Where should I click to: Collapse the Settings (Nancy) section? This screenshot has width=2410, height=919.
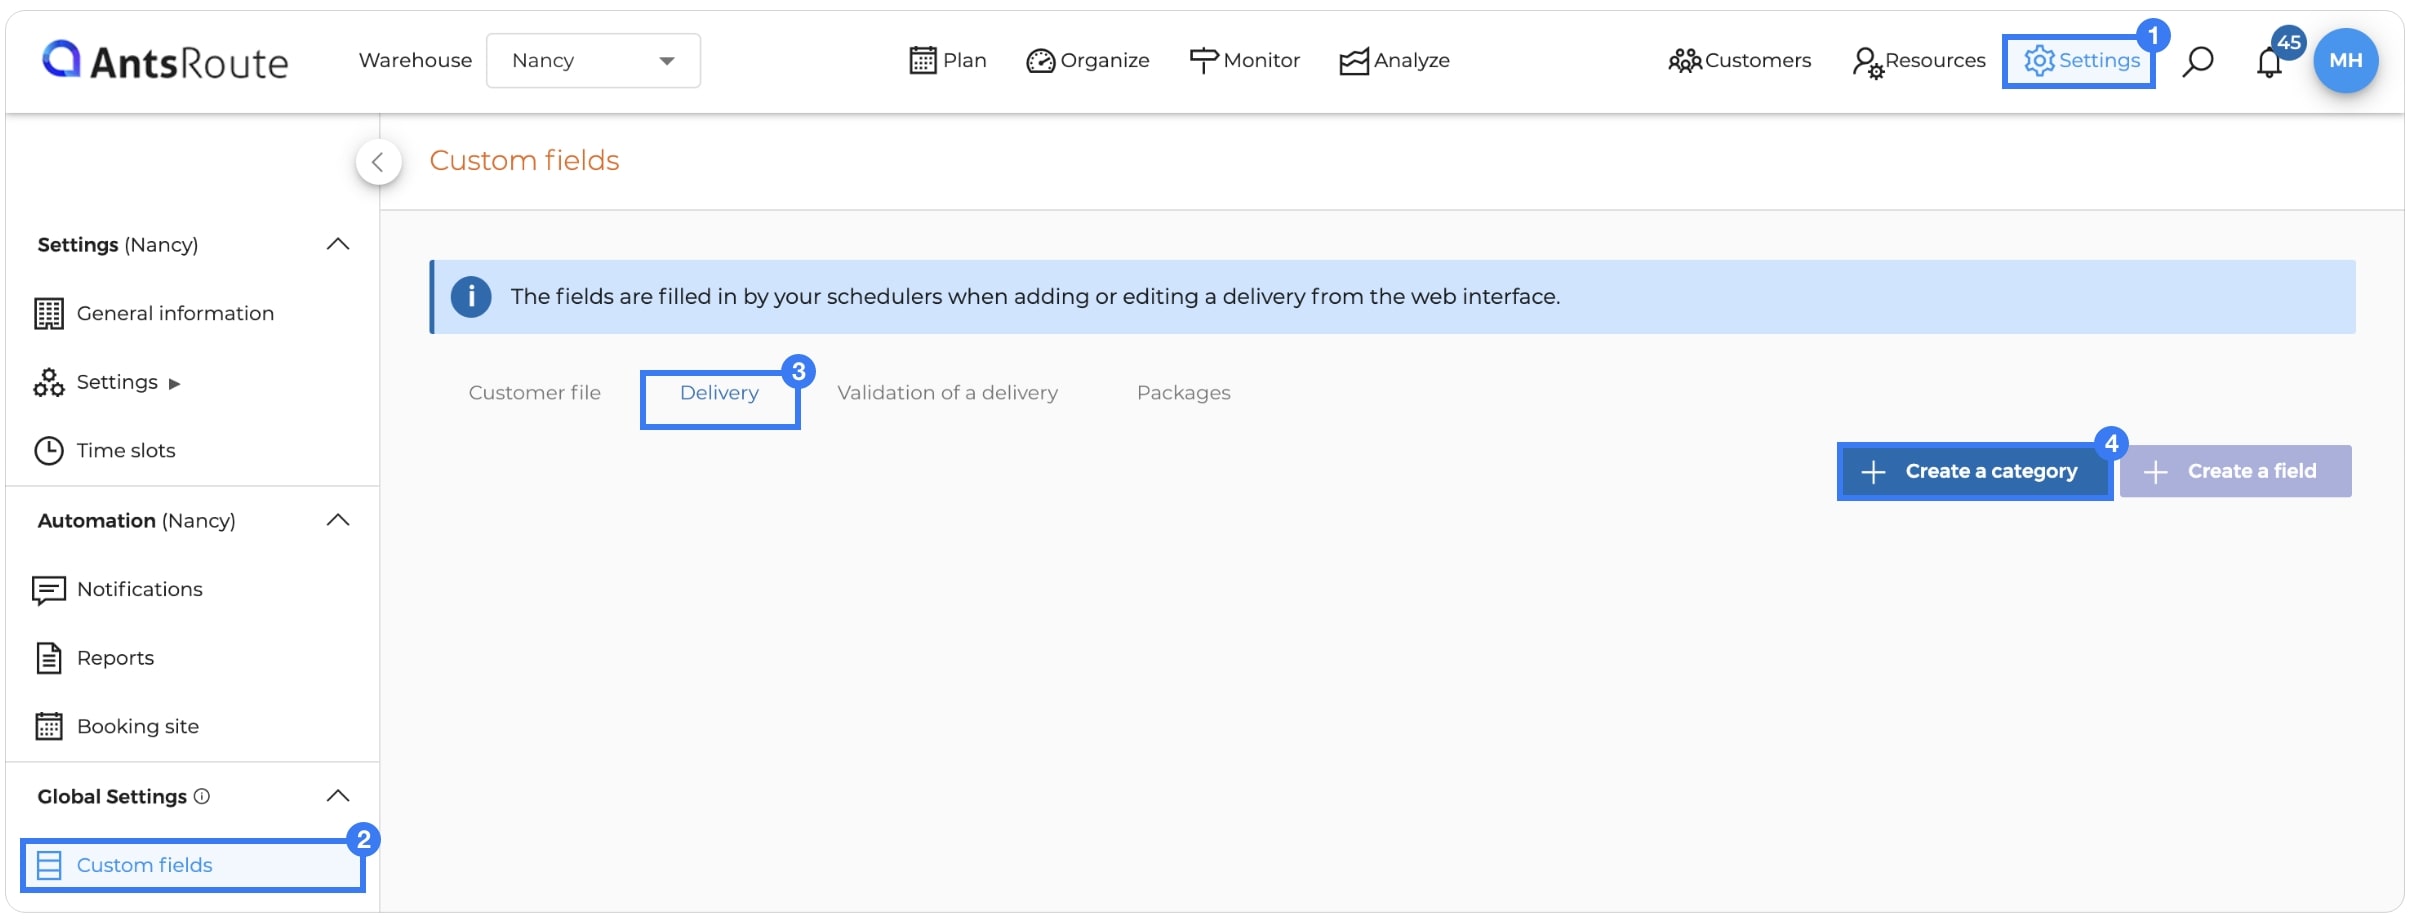(x=338, y=245)
